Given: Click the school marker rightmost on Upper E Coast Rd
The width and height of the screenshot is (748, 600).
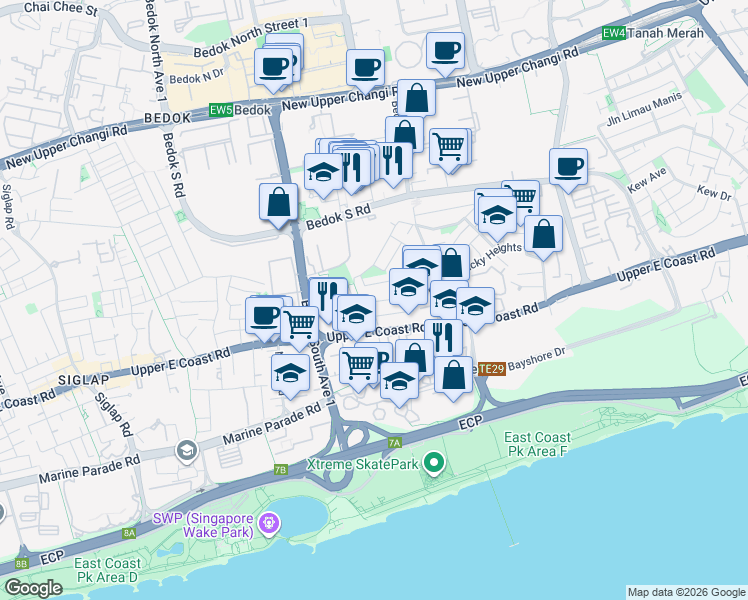Looking at the screenshot, I should coord(475,309).
